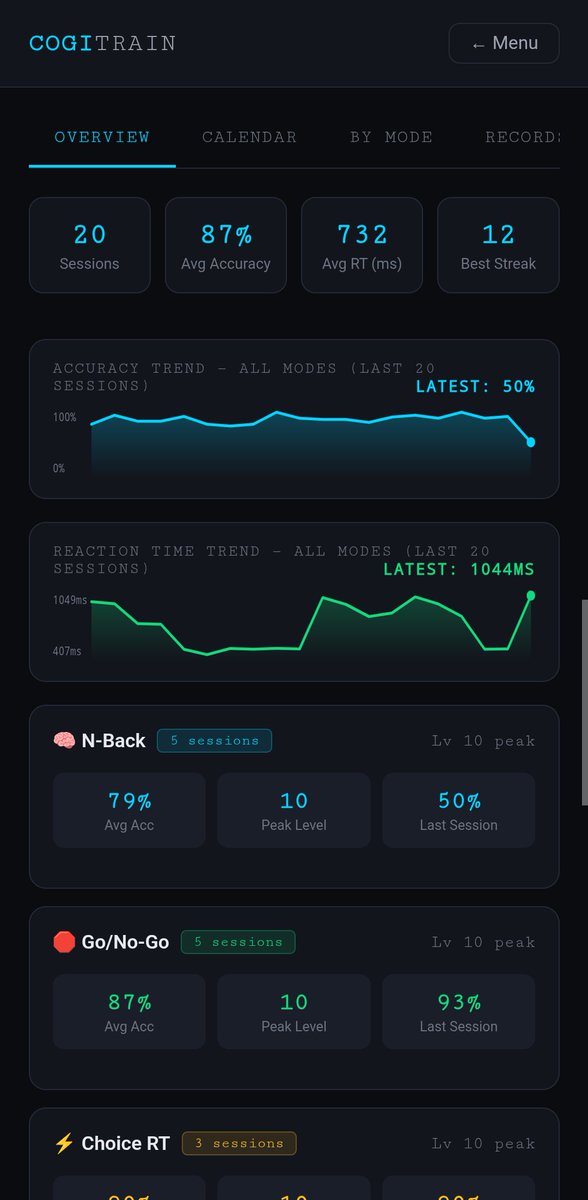Click the 407ms axis label
This screenshot has width=588, height=1200.
[x=68, y=651]
